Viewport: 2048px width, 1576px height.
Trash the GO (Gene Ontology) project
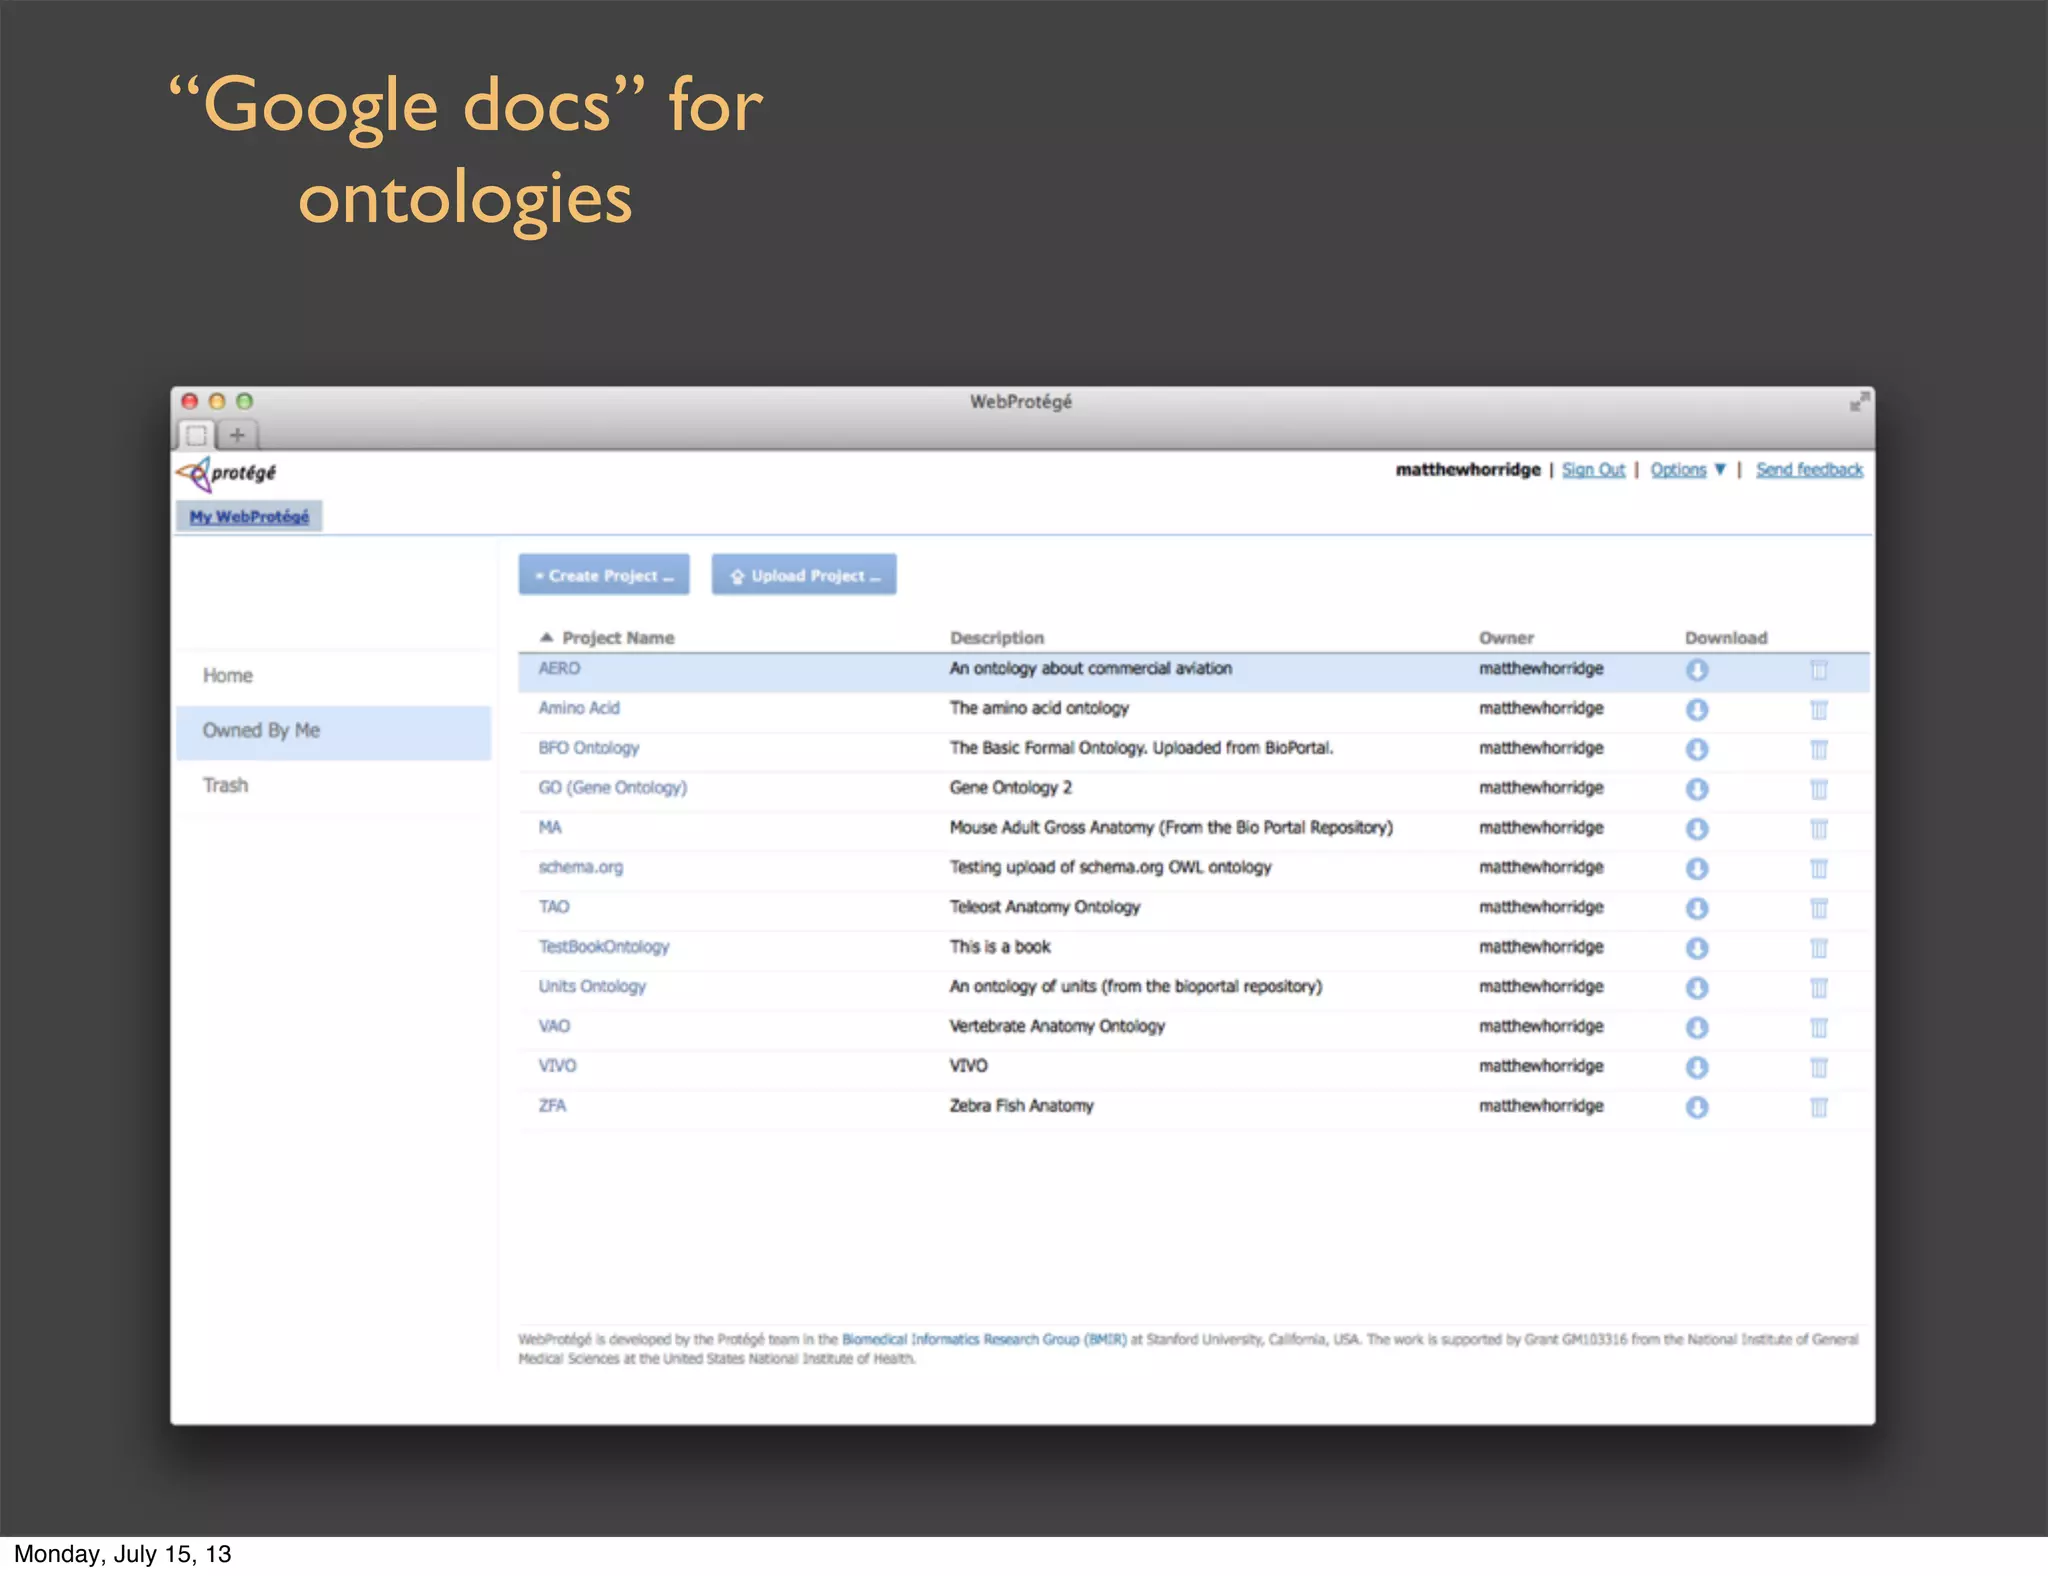pos(1819,789)
